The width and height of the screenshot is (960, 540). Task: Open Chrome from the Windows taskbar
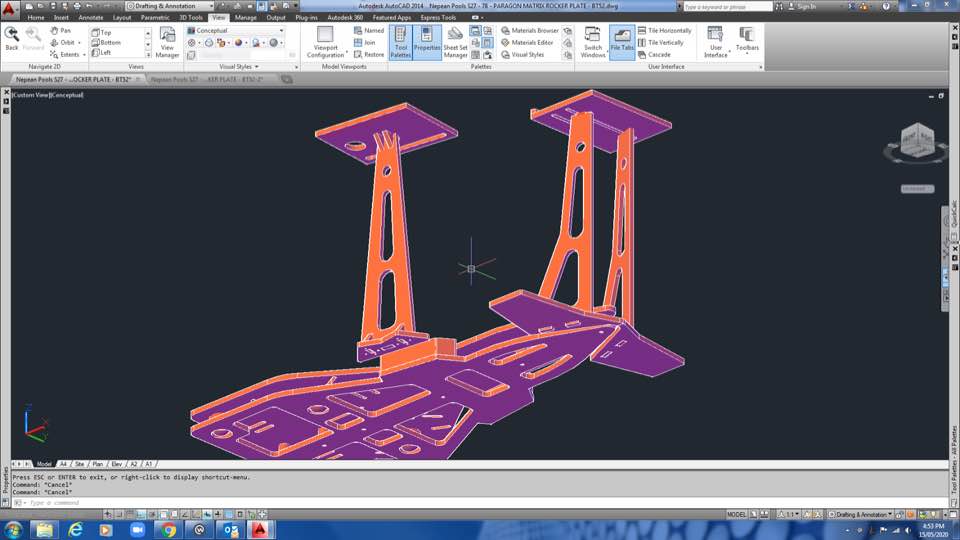tap(167, 529)
